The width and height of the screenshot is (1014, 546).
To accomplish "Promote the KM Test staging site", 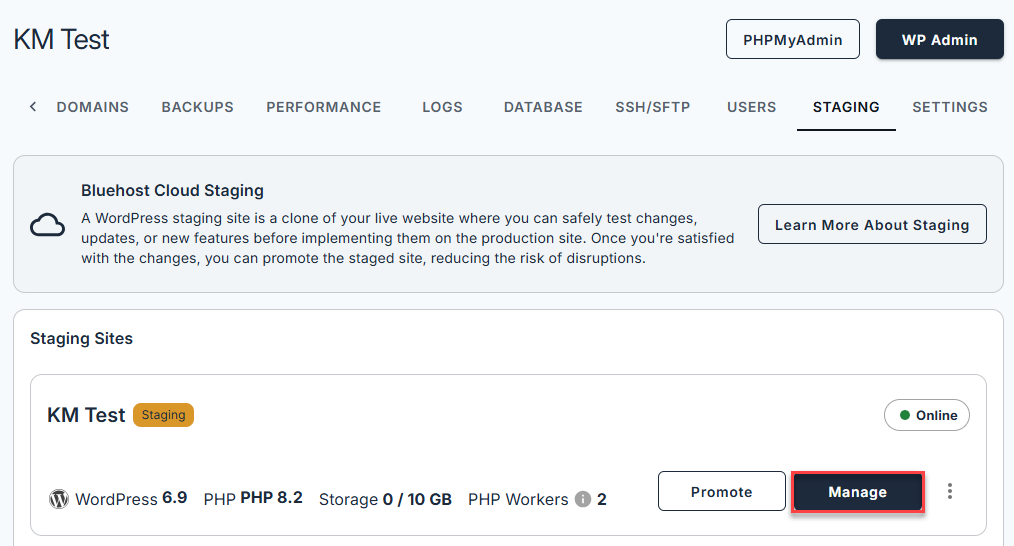I will 721,492.
